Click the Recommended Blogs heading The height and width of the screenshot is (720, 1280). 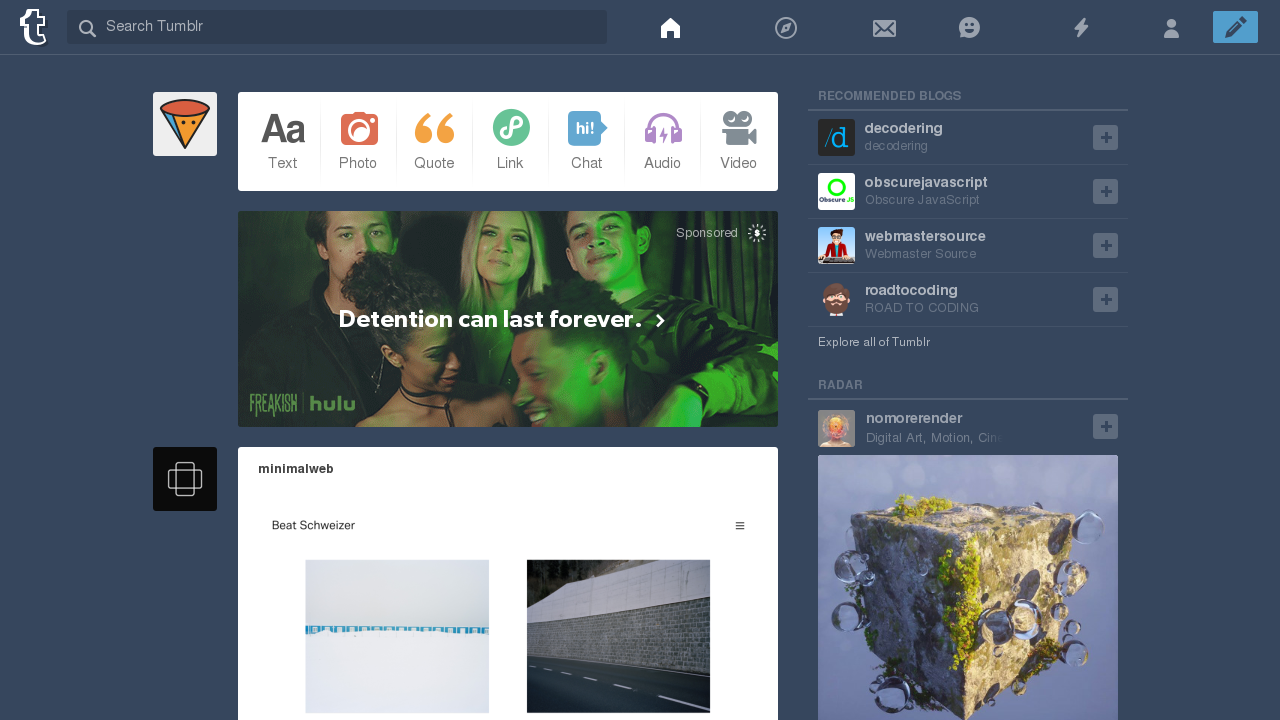890,96
